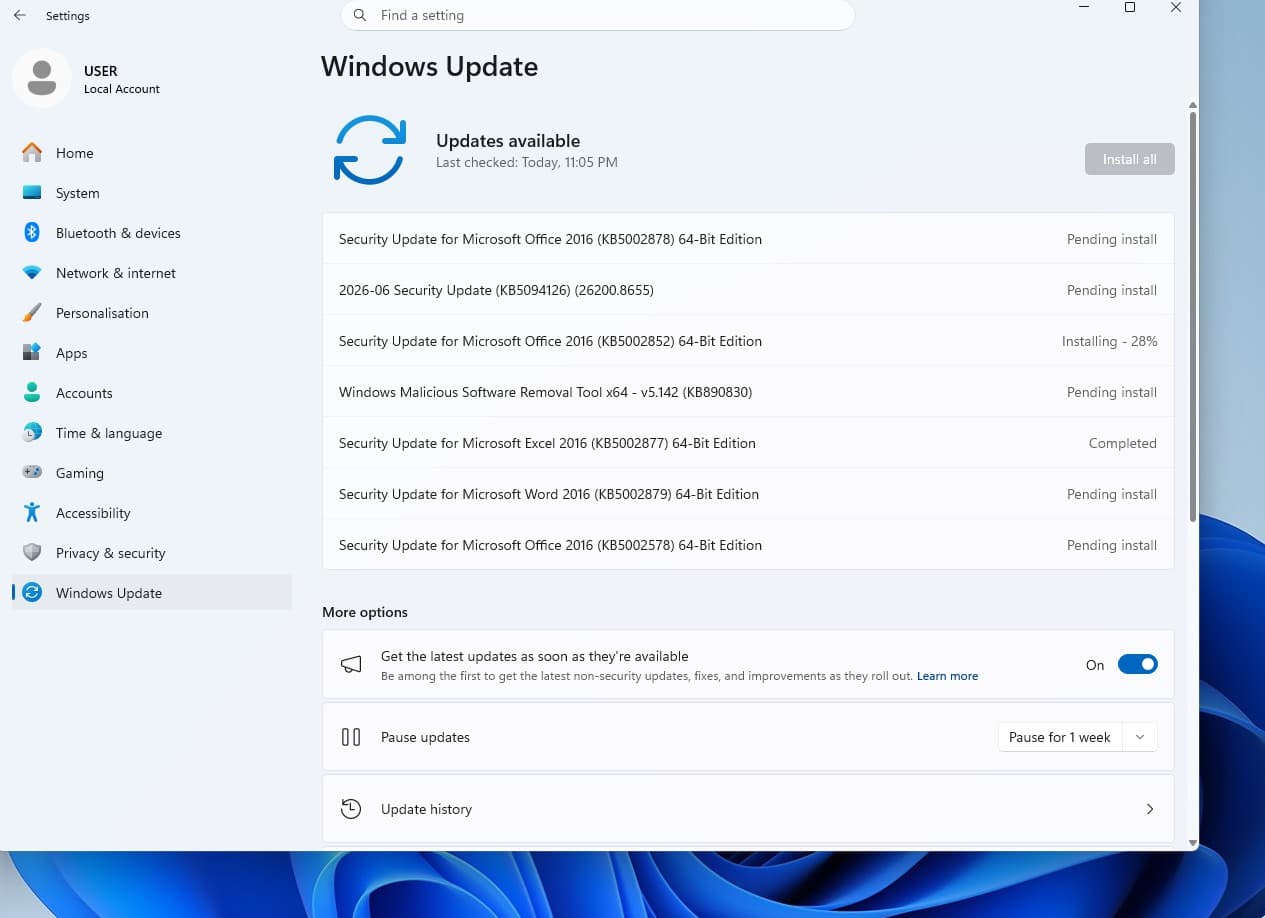Screen dimensions: 1265x918
Task: Click the Install all button
Action: [1130, 159]
